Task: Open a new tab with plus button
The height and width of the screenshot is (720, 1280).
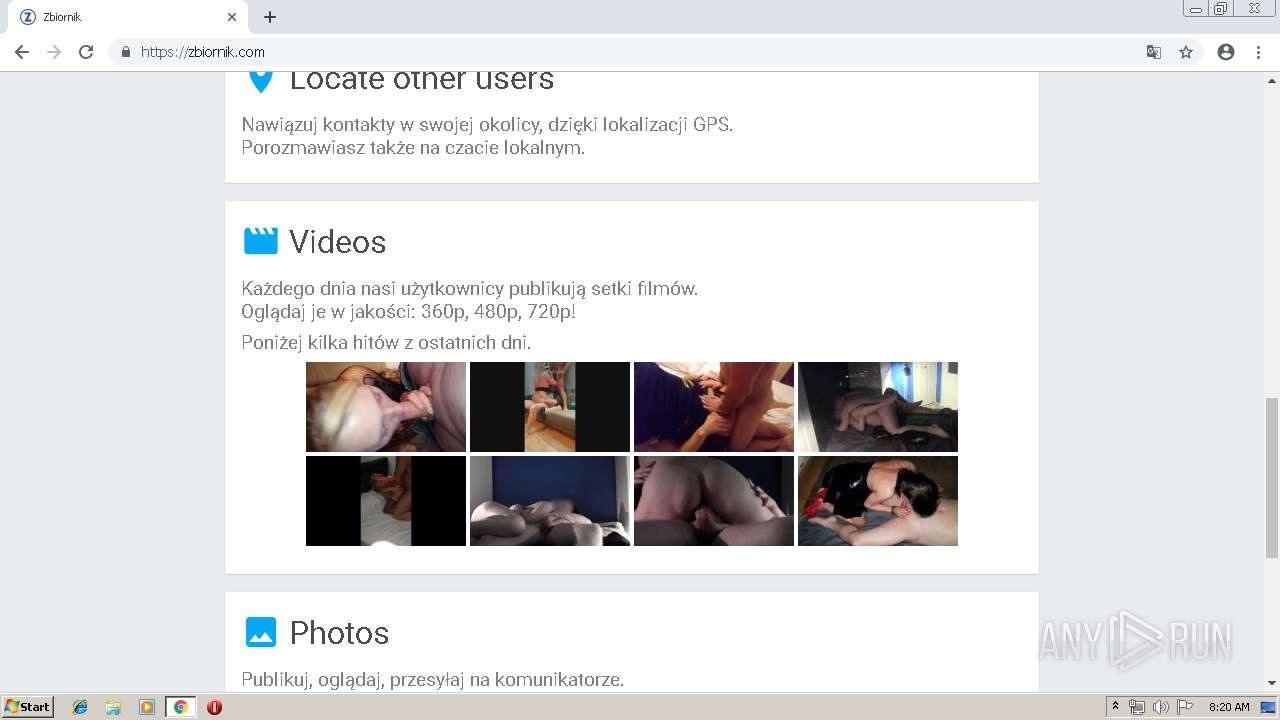Action: tap(270, 17)
